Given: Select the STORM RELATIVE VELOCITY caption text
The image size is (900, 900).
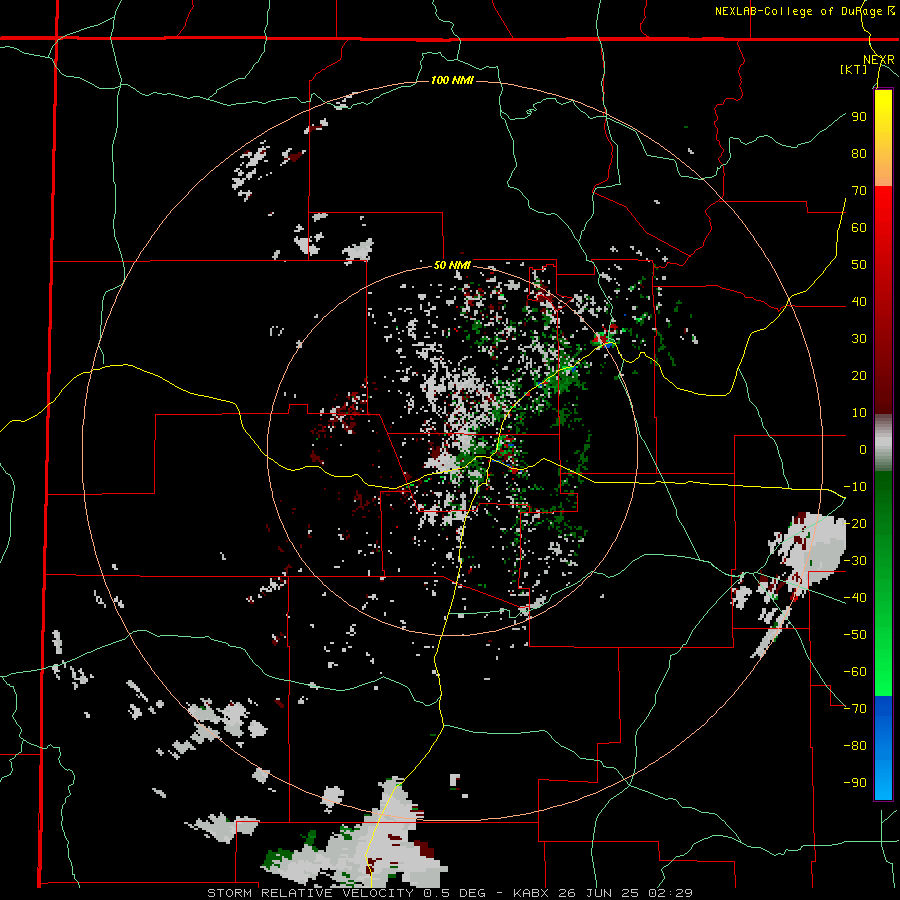Looking at the screenshot, I should [x=310, y=893].
